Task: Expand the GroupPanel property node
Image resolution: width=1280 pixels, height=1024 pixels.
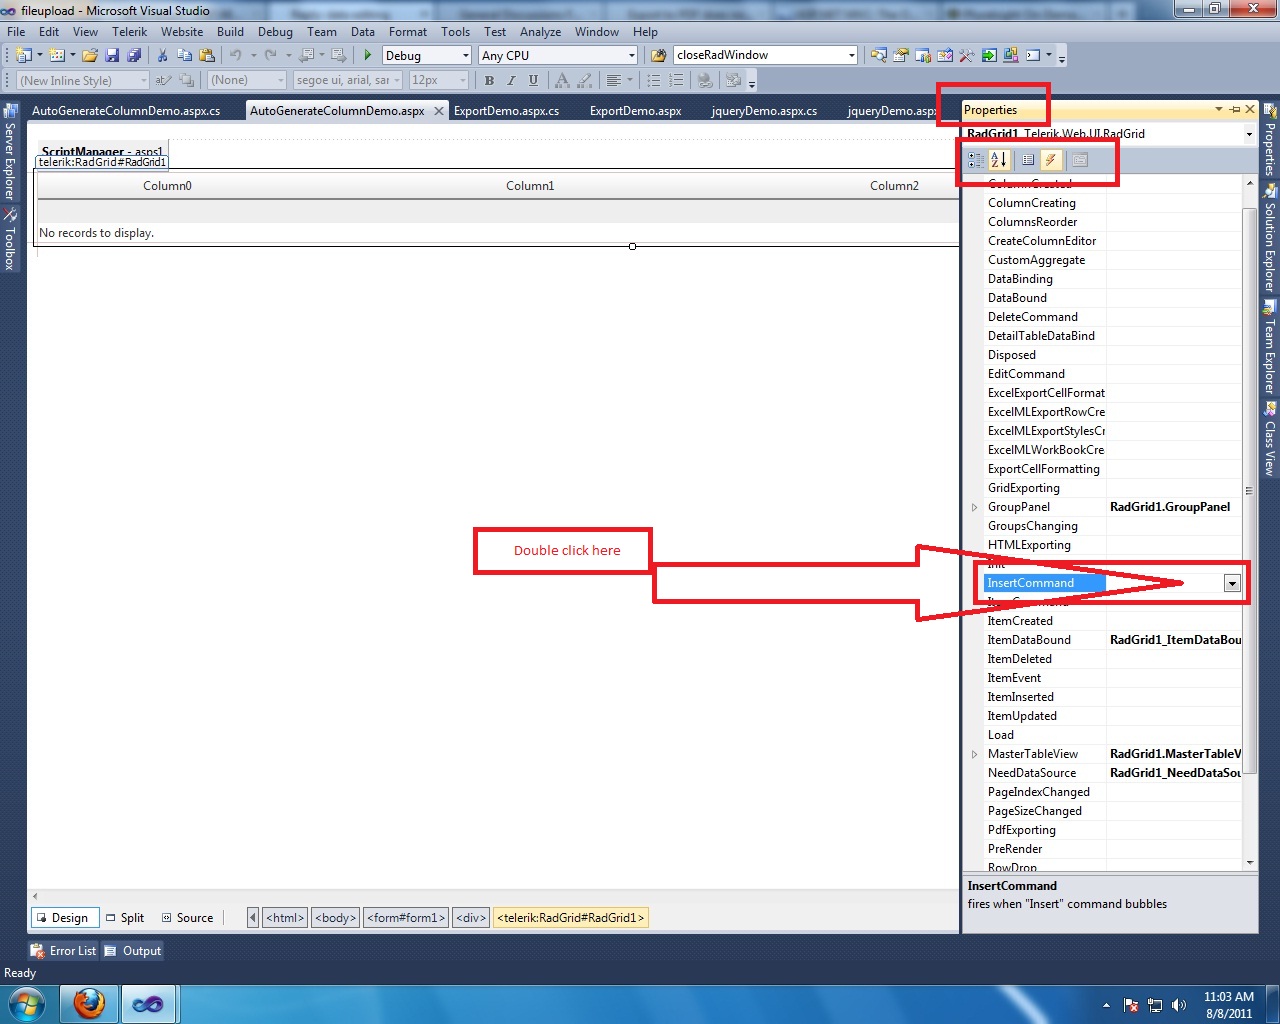Action: tap(975, 507)
